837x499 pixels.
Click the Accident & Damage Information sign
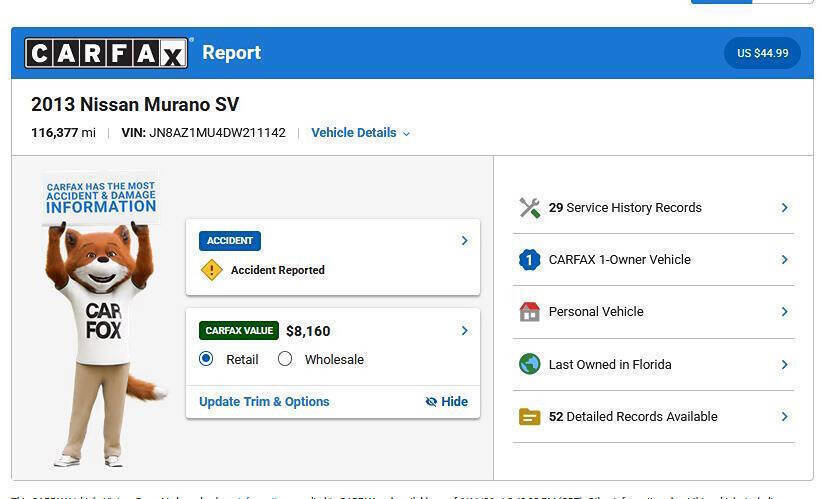101,197
